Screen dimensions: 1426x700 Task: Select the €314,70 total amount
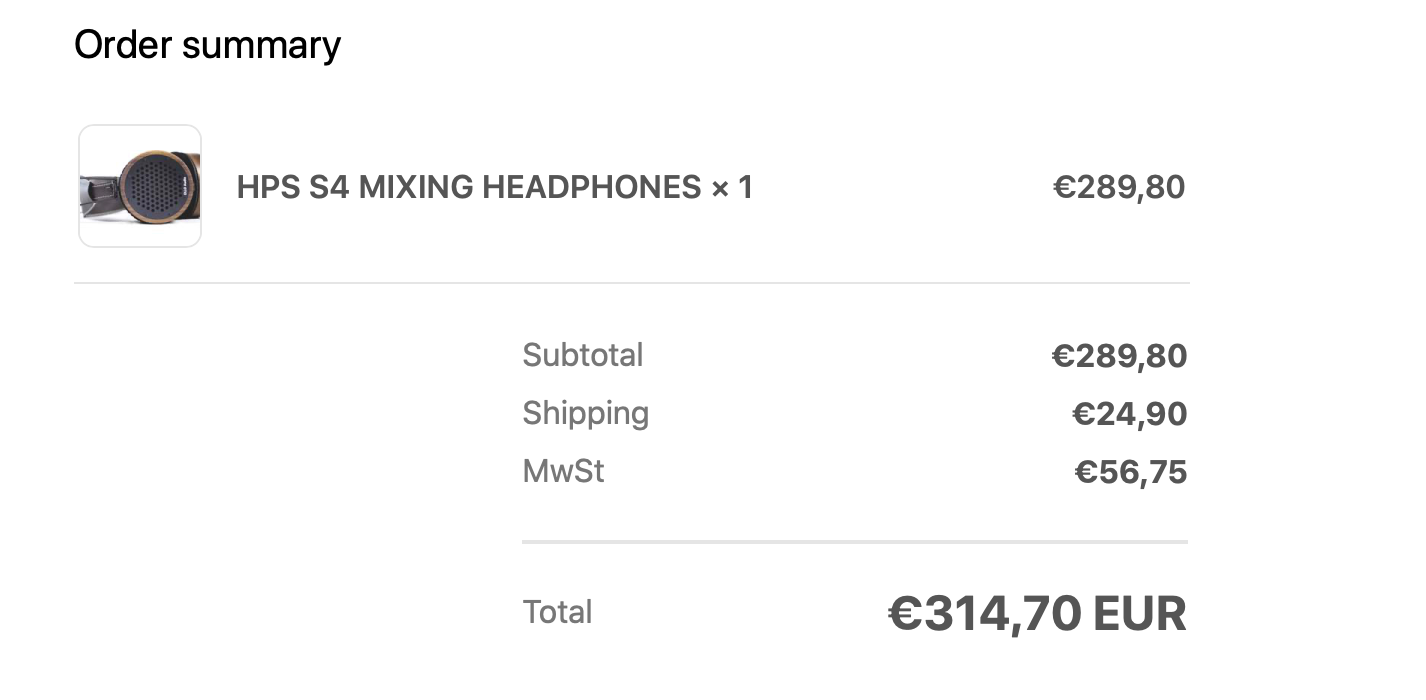click(x=984, y=613)
